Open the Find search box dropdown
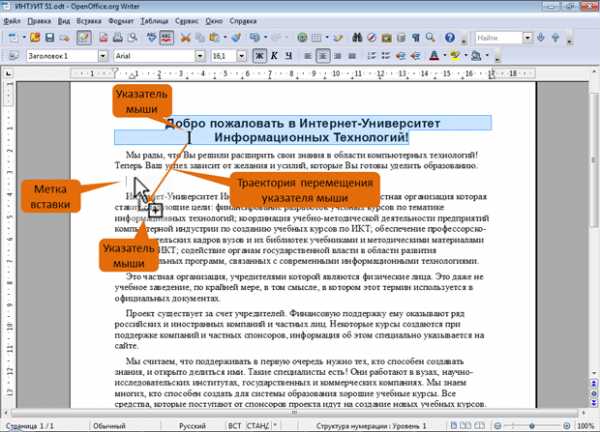 tap(528, 37)
